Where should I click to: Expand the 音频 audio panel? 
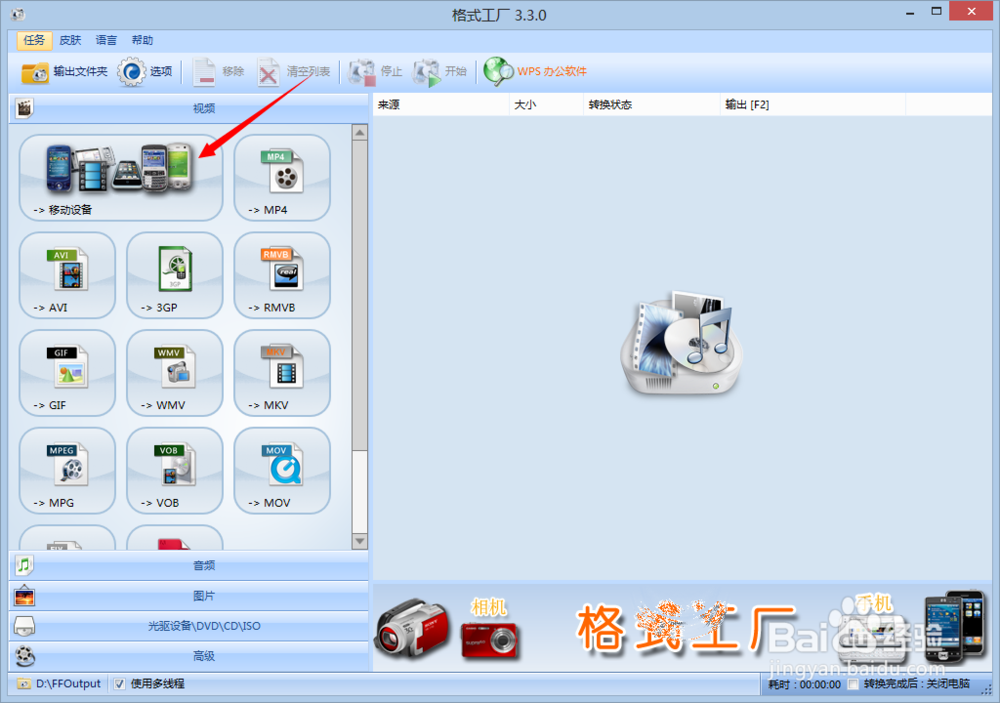coord(189,565)
